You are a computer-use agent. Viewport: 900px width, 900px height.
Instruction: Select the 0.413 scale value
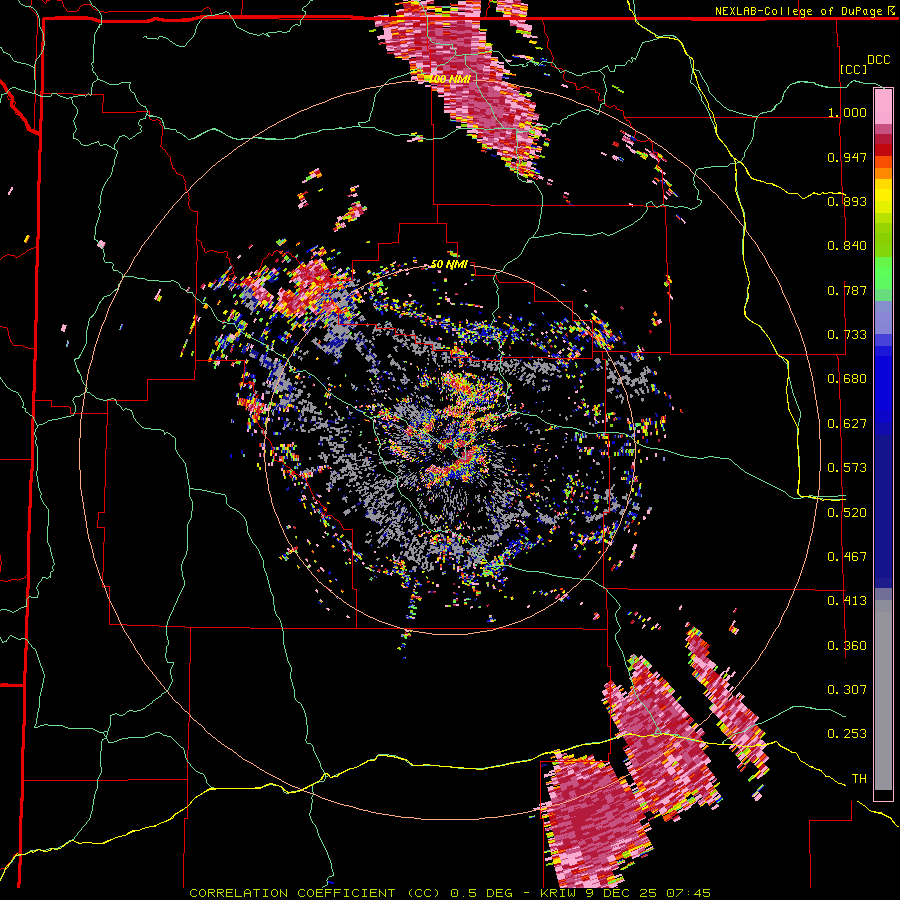[x=847, y=600]
